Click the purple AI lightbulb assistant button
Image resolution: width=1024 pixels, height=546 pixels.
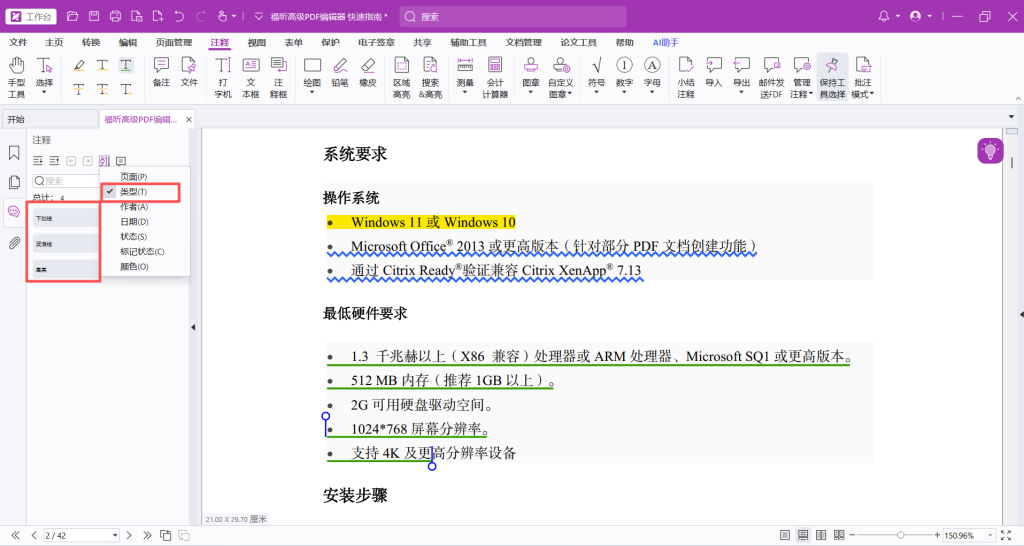tap(990, 151)
